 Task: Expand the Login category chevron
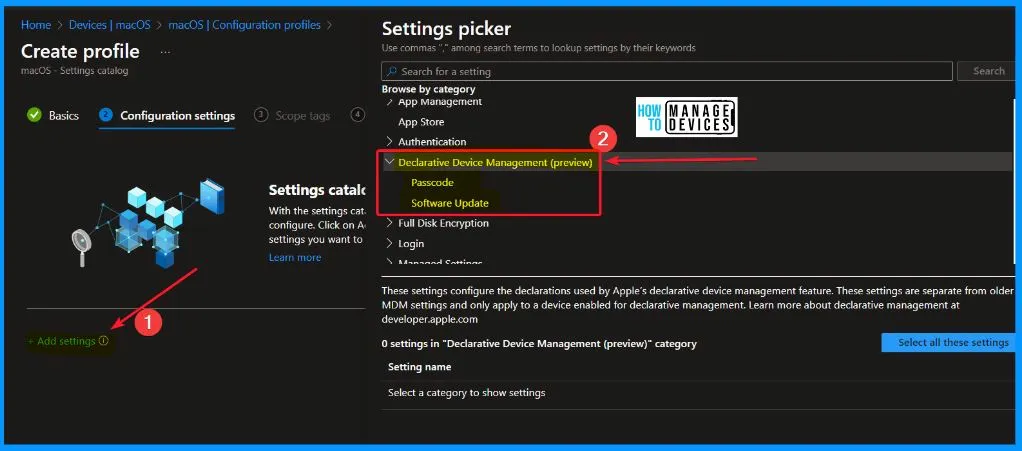pos(390,243)
